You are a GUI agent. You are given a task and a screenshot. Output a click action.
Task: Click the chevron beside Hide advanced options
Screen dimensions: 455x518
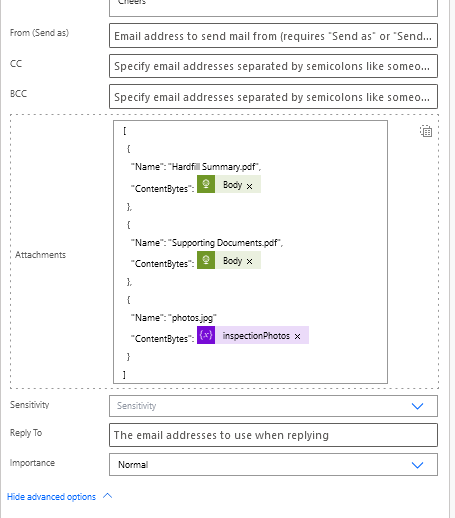pos(107,496)
